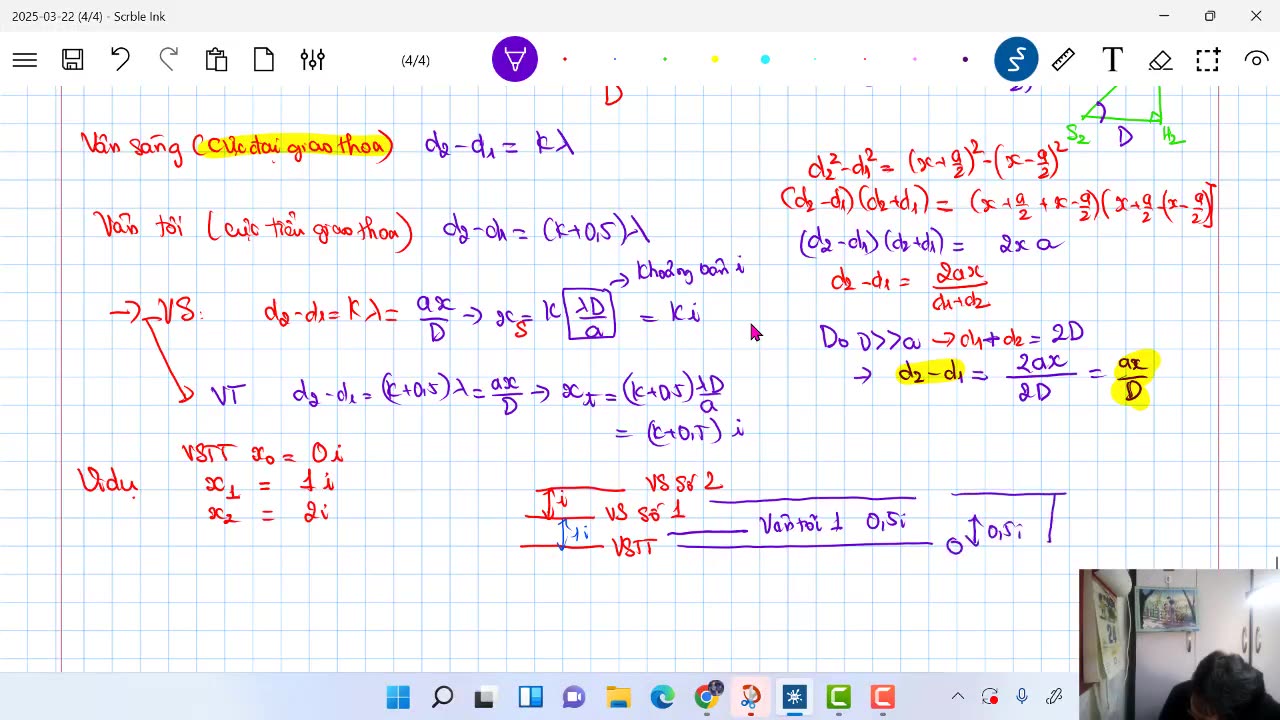
Task: Open taskbar Search
Action: coord(442,697)
